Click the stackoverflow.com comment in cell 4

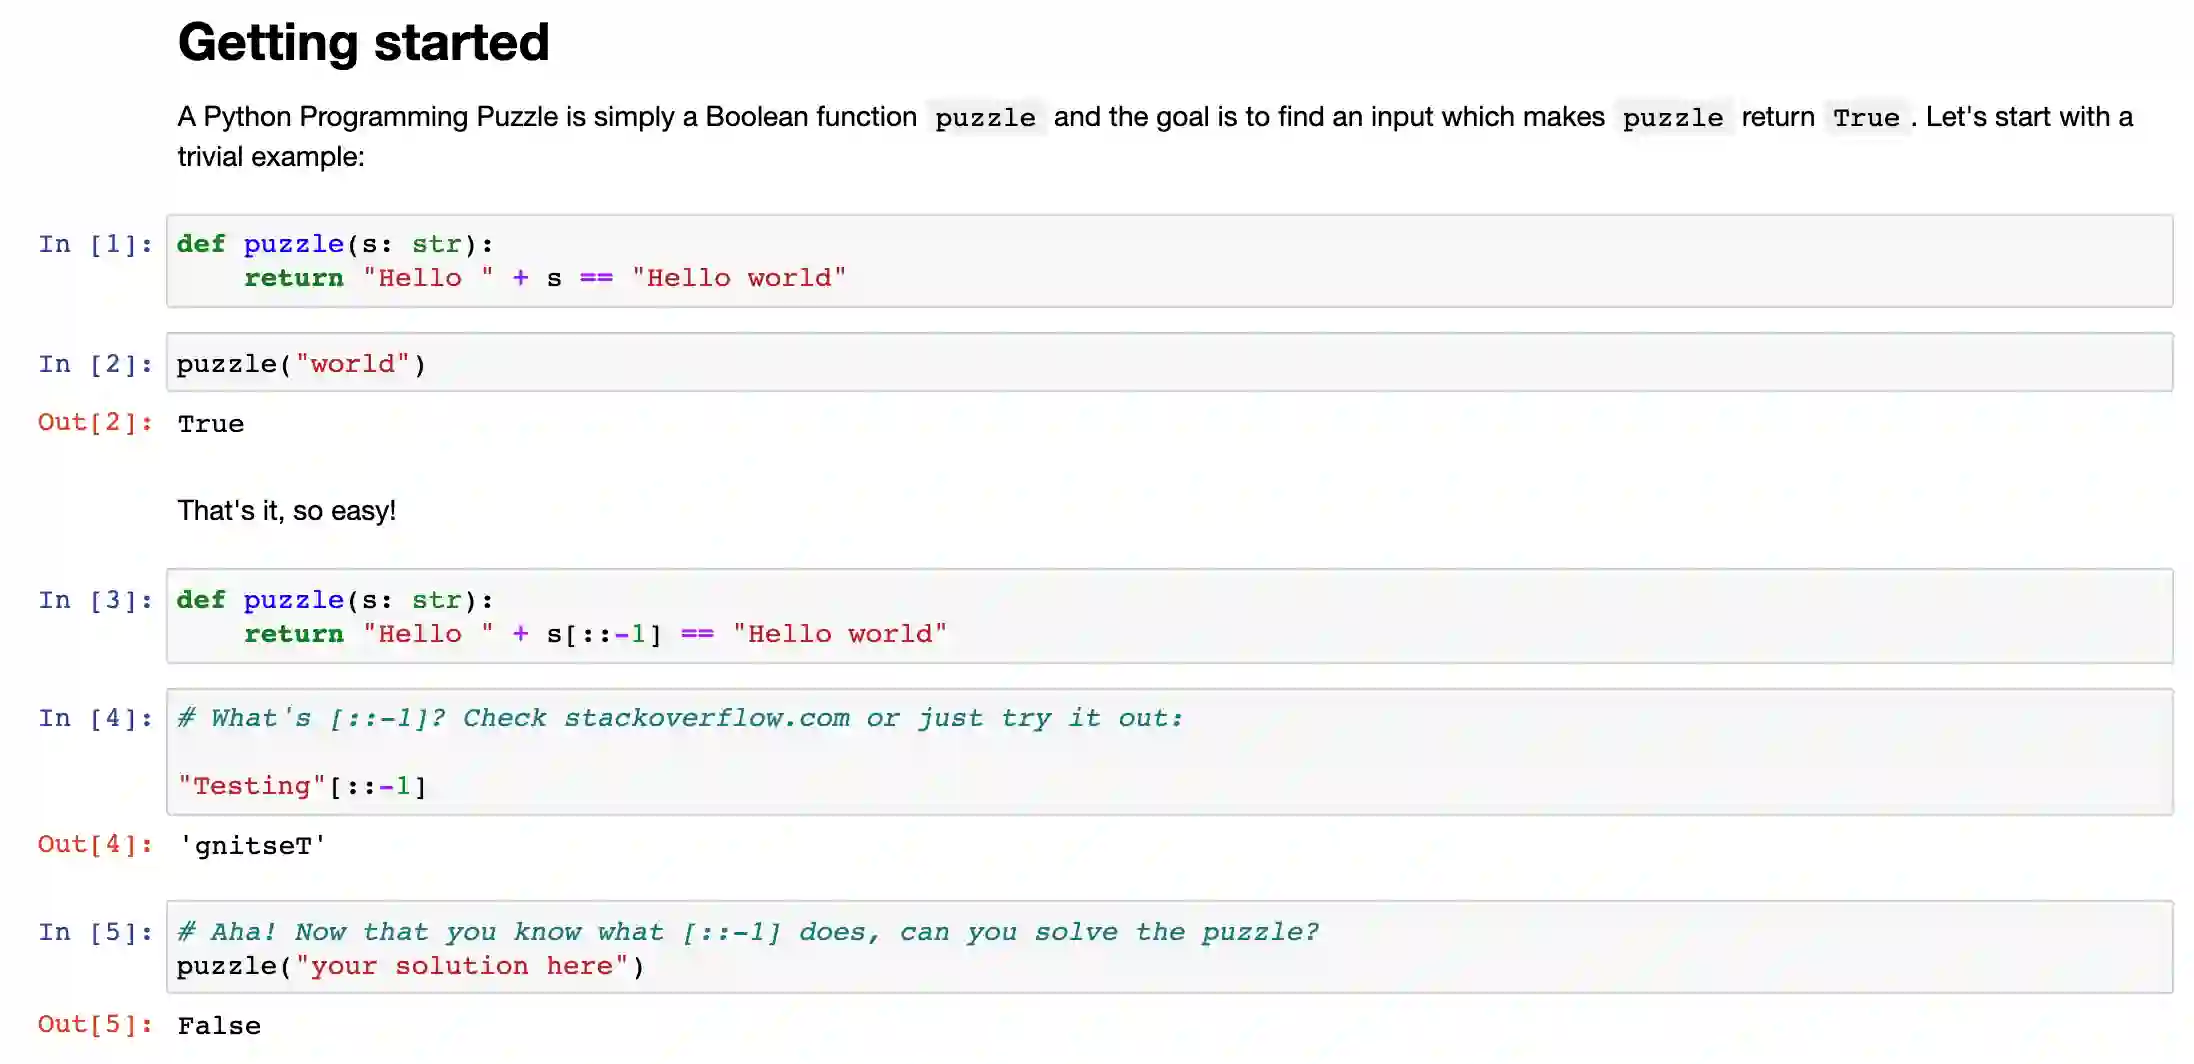(706, 718)
